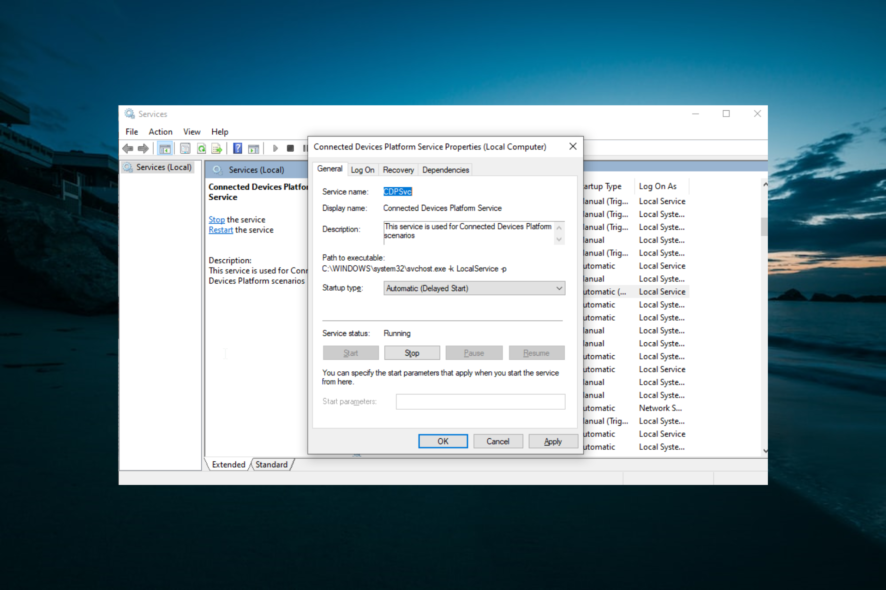Screen dimensions: 886x590
Task: Click the description text in the dialog box
Action: 468,231
